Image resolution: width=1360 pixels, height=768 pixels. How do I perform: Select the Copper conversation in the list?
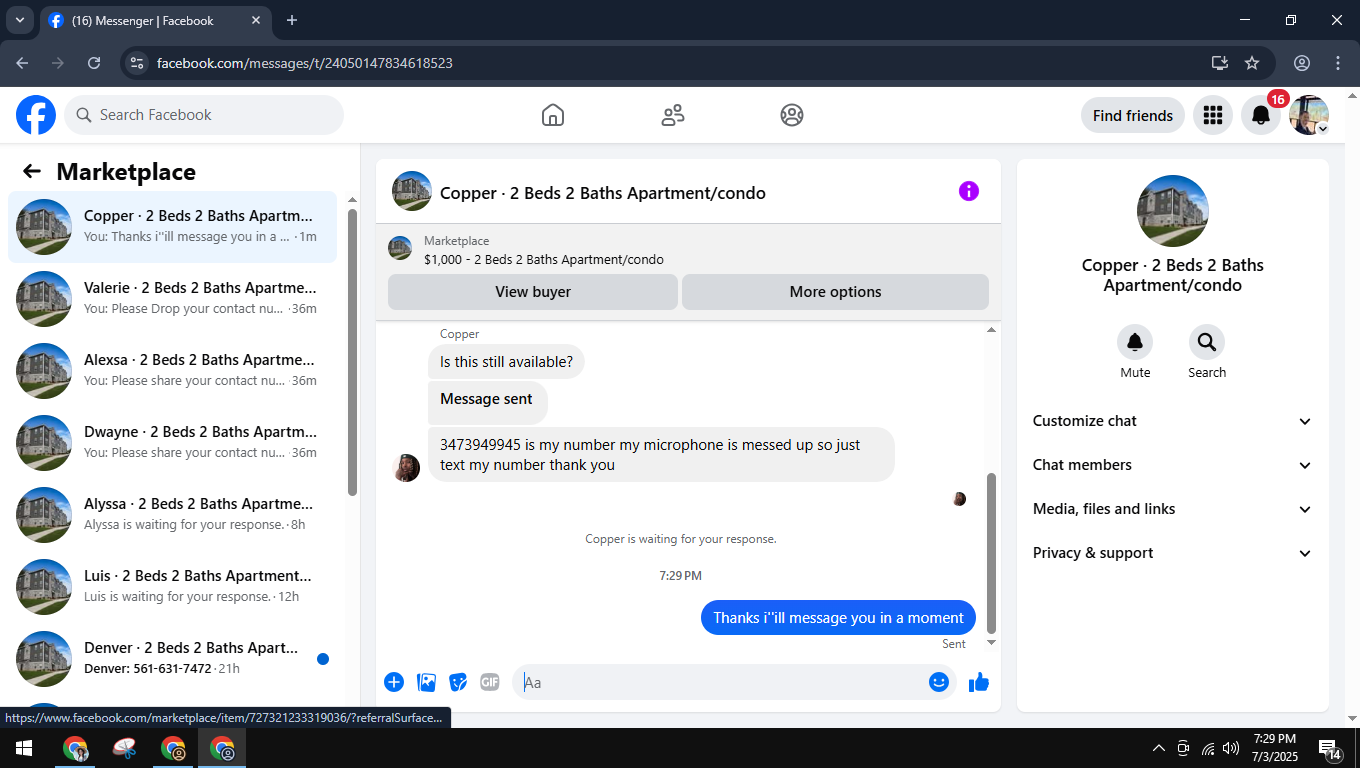[172, 226]
